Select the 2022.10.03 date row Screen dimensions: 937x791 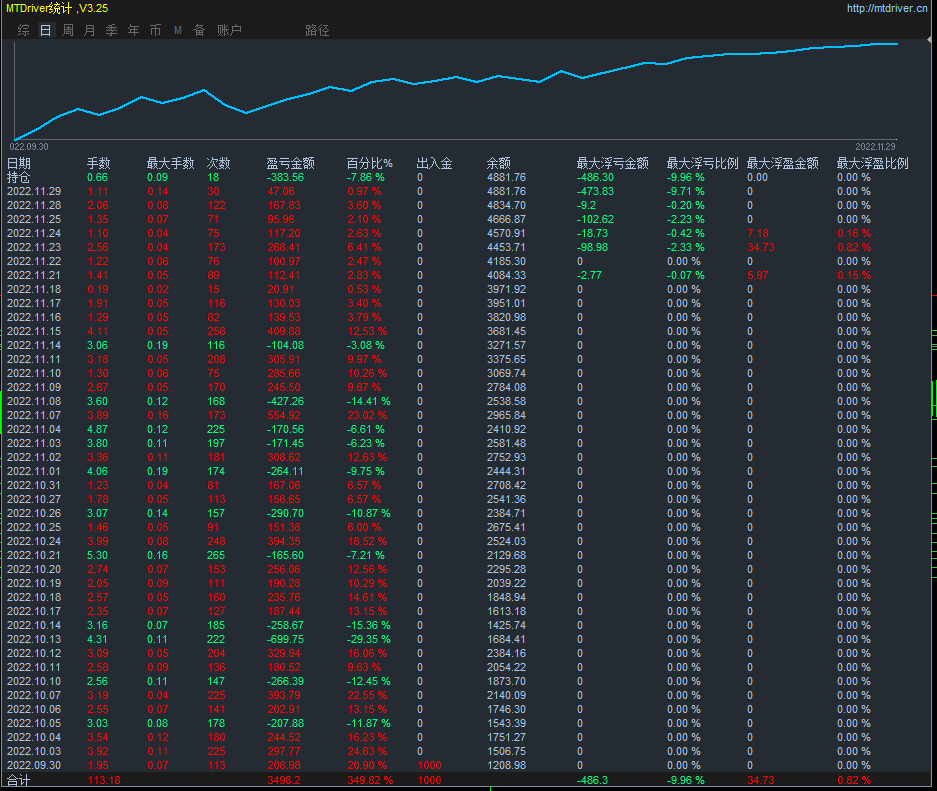coord(34,751)
